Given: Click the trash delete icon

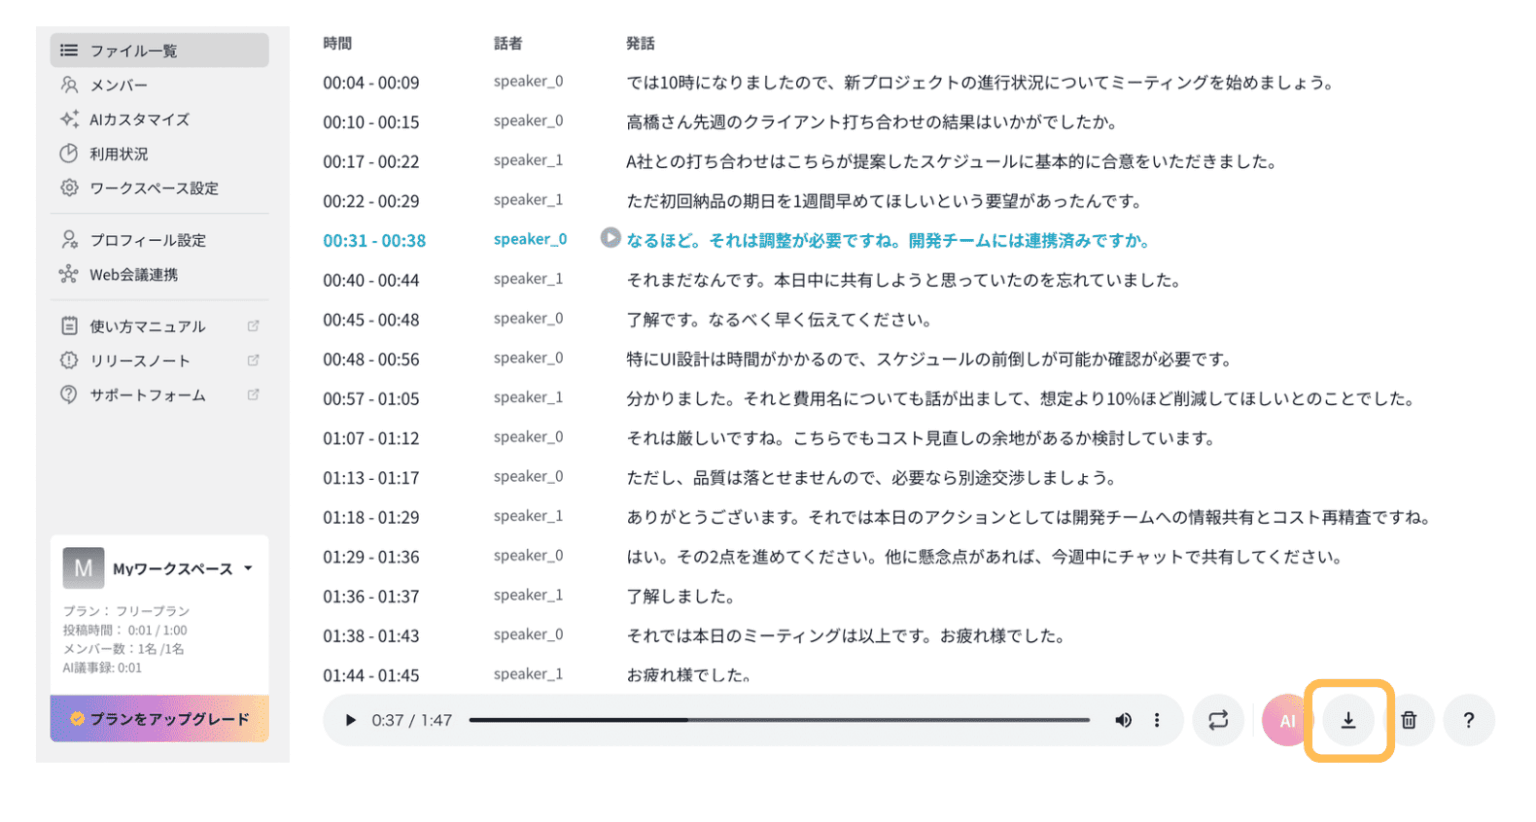Looking at the screenshot, I should pyautogui.click(x=1408, y=720).
